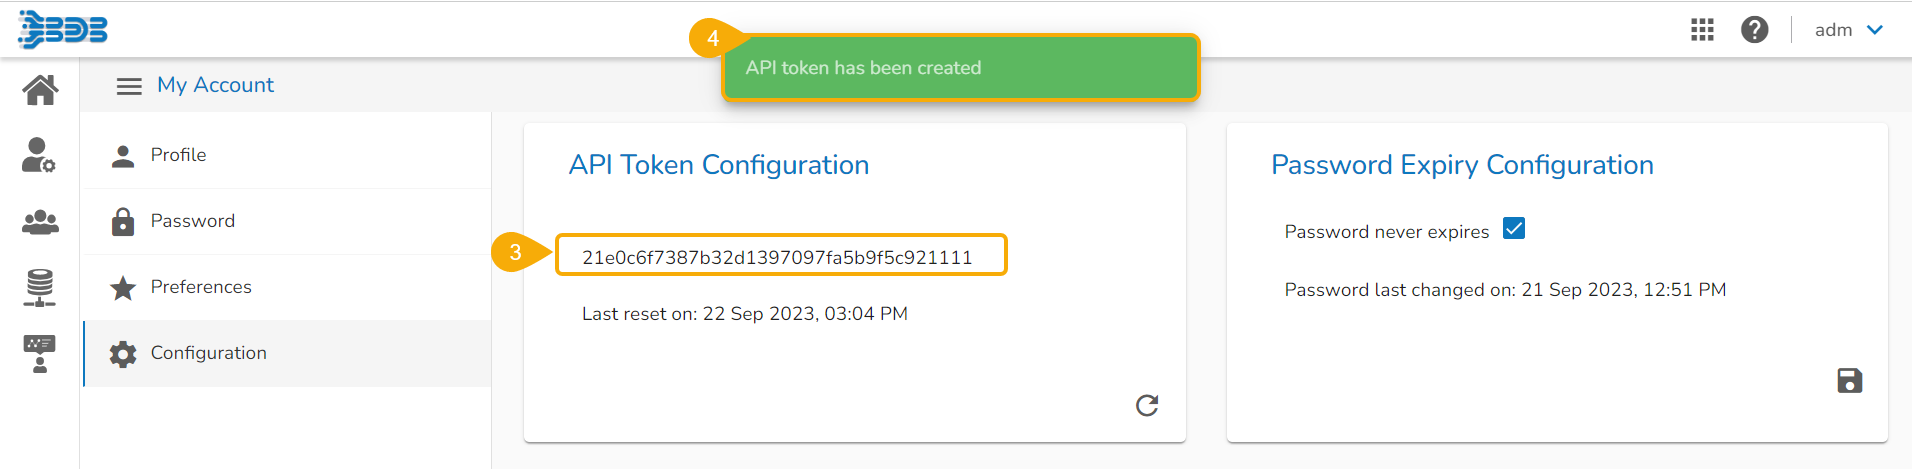Select the Configuration menu item

(208, 353)
